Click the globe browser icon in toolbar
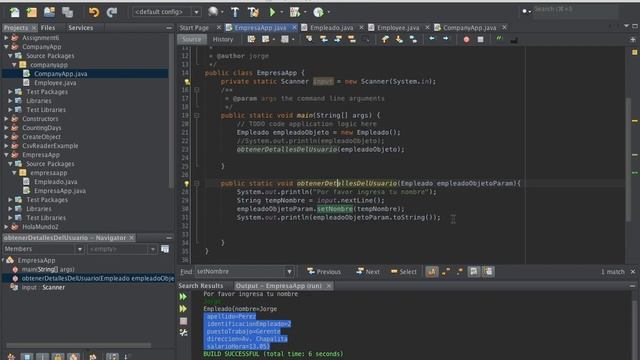 tap(213, 12)
